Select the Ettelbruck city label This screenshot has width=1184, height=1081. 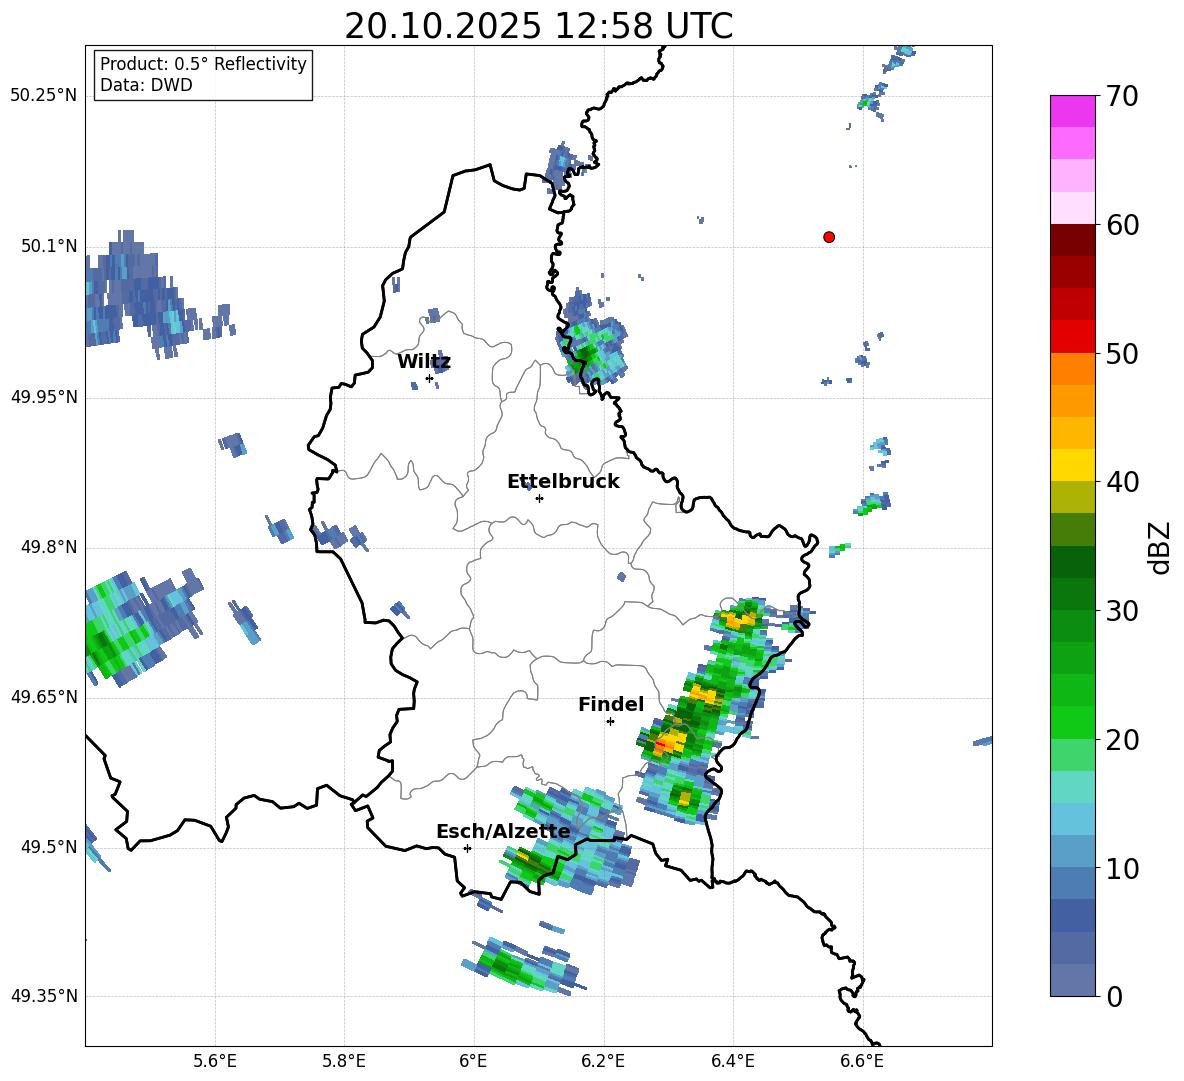click(563, 482)
